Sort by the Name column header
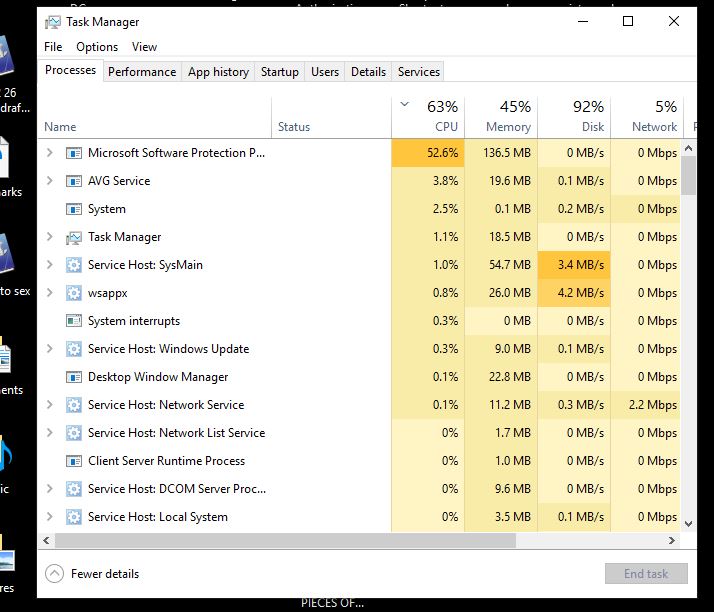Viewport: 714px width, 612px height. pyautogui.click(x=154, y=117)
